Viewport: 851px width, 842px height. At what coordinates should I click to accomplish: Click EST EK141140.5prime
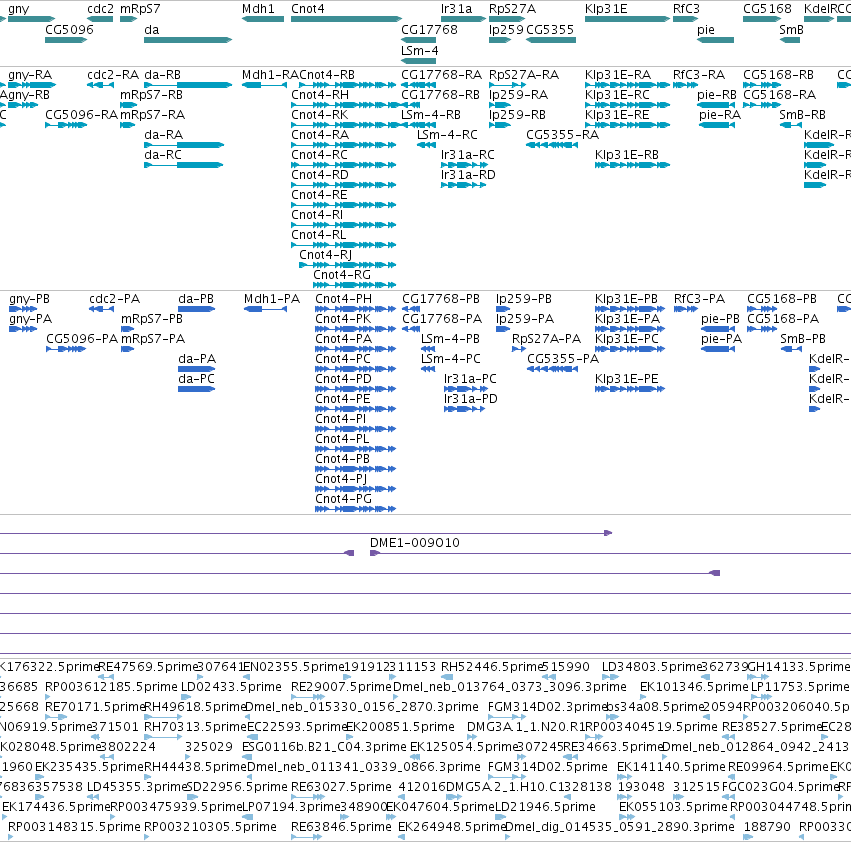tap(671, 767)
